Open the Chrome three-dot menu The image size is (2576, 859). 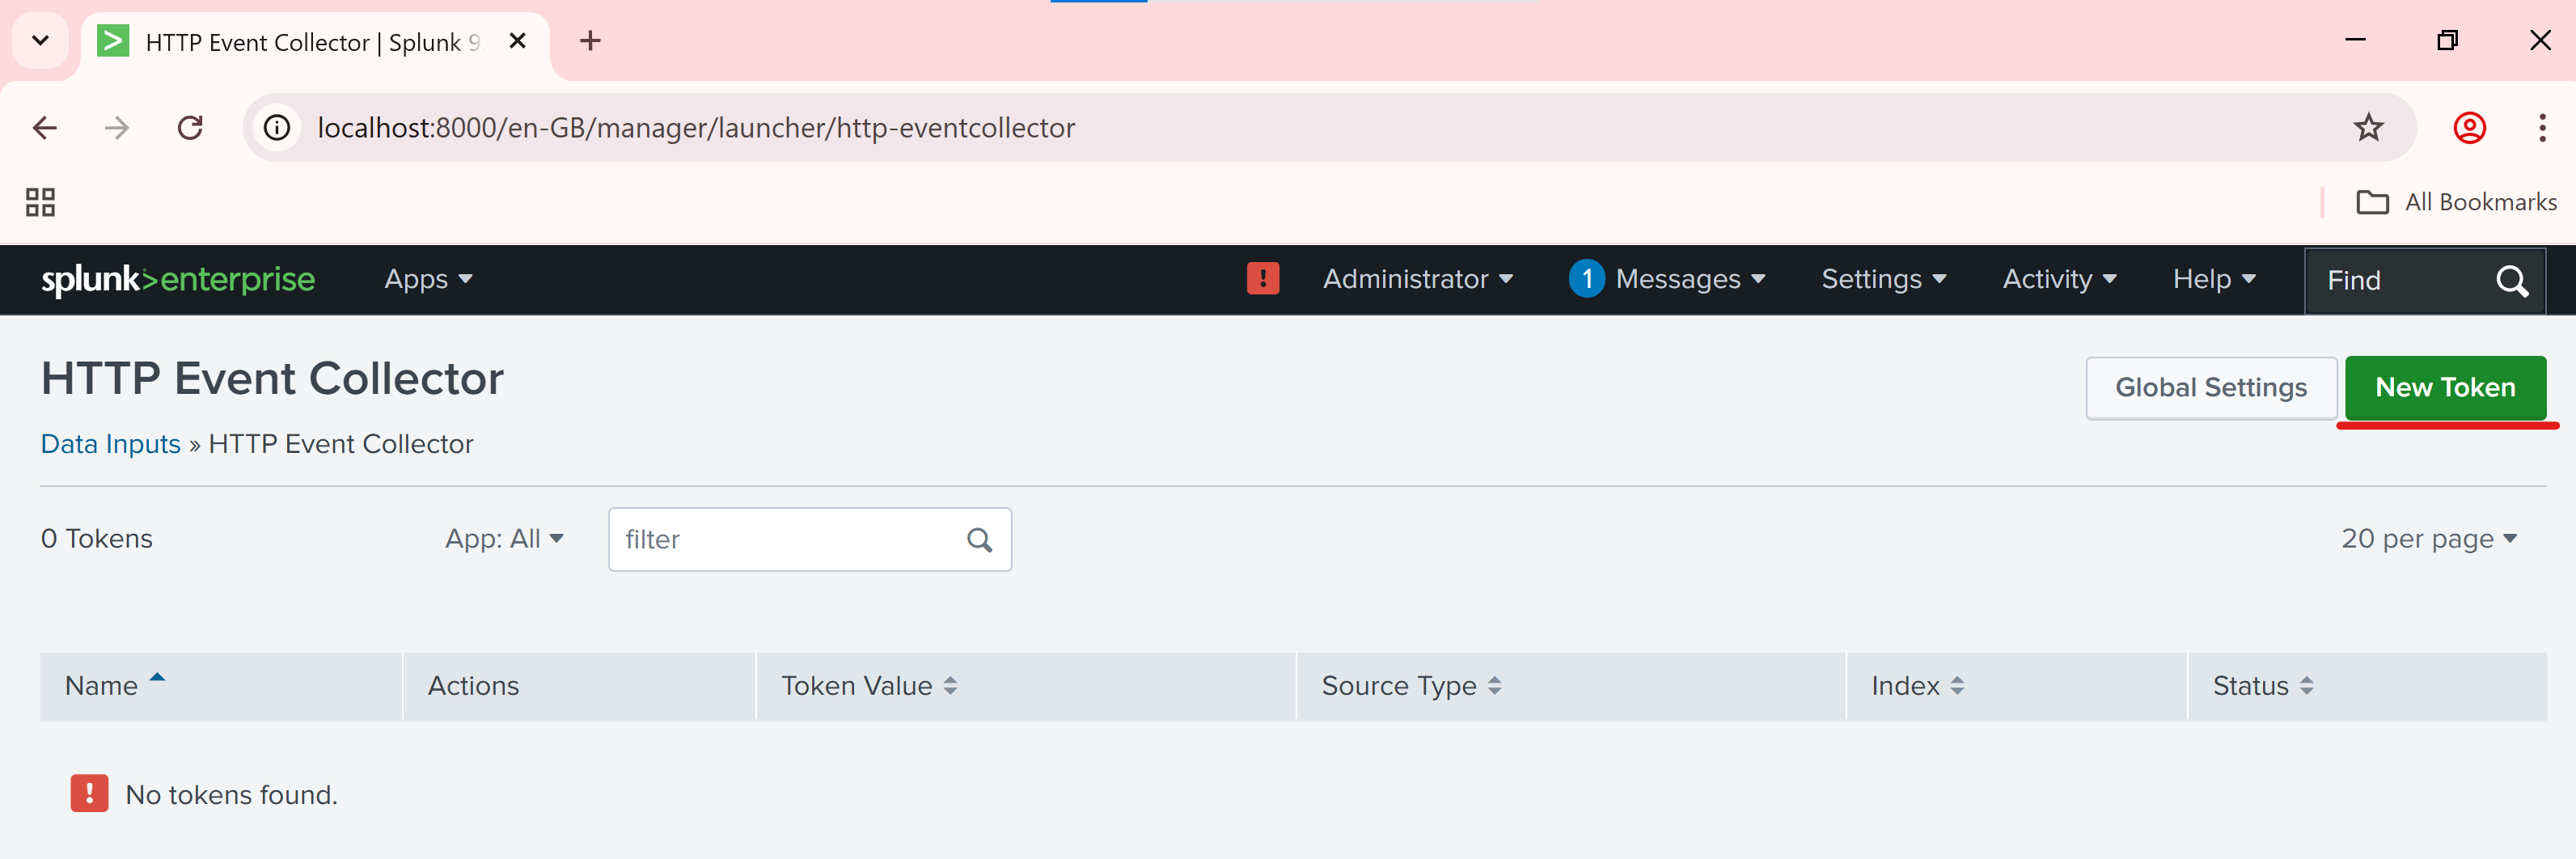coord(2542,128)
